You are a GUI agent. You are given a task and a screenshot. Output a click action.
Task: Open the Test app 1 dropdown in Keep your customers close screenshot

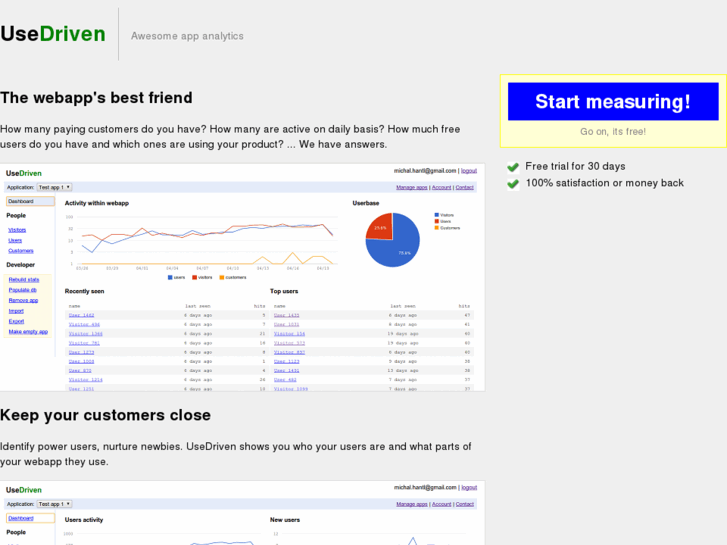[x=54, y=504]
